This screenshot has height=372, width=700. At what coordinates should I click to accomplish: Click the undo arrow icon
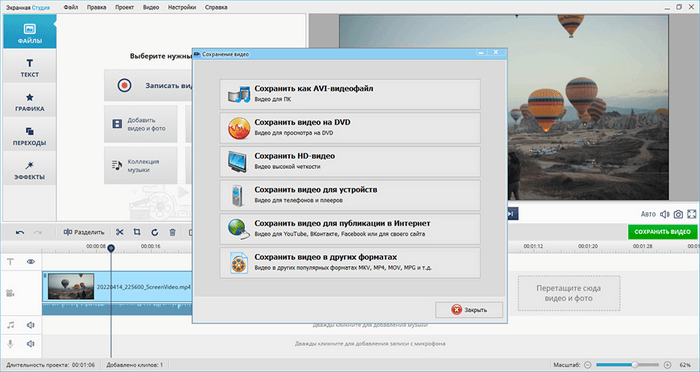(20, 232)
